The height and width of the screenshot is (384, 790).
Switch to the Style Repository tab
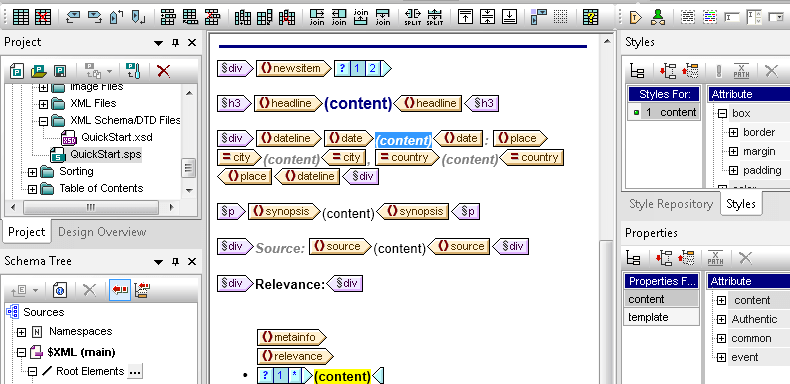[671, 204]
